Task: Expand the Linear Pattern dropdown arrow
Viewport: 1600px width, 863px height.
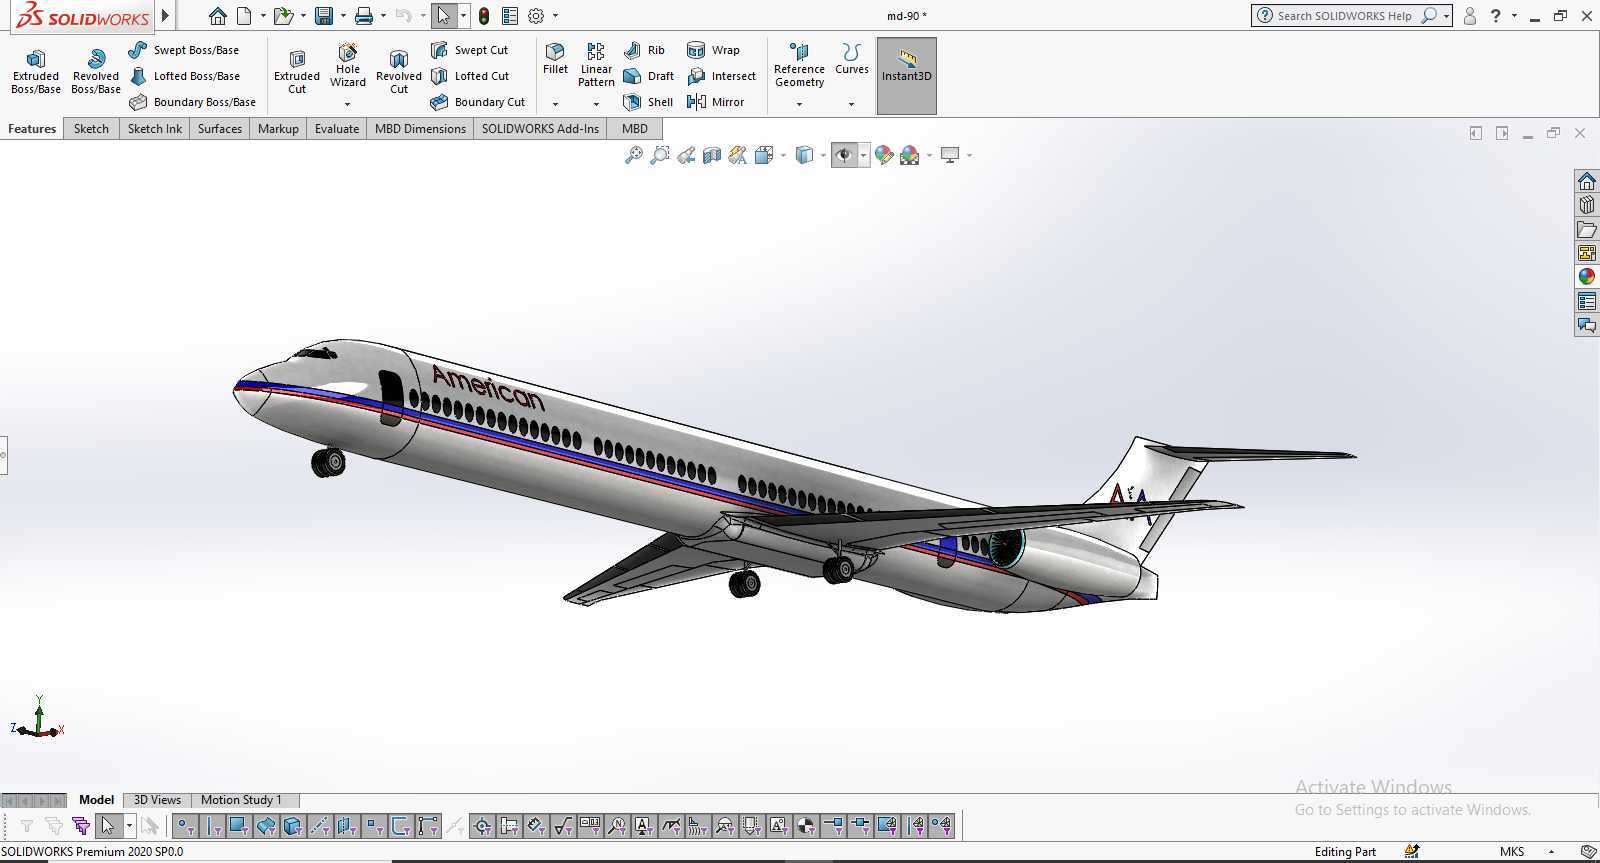Action: 596,103
